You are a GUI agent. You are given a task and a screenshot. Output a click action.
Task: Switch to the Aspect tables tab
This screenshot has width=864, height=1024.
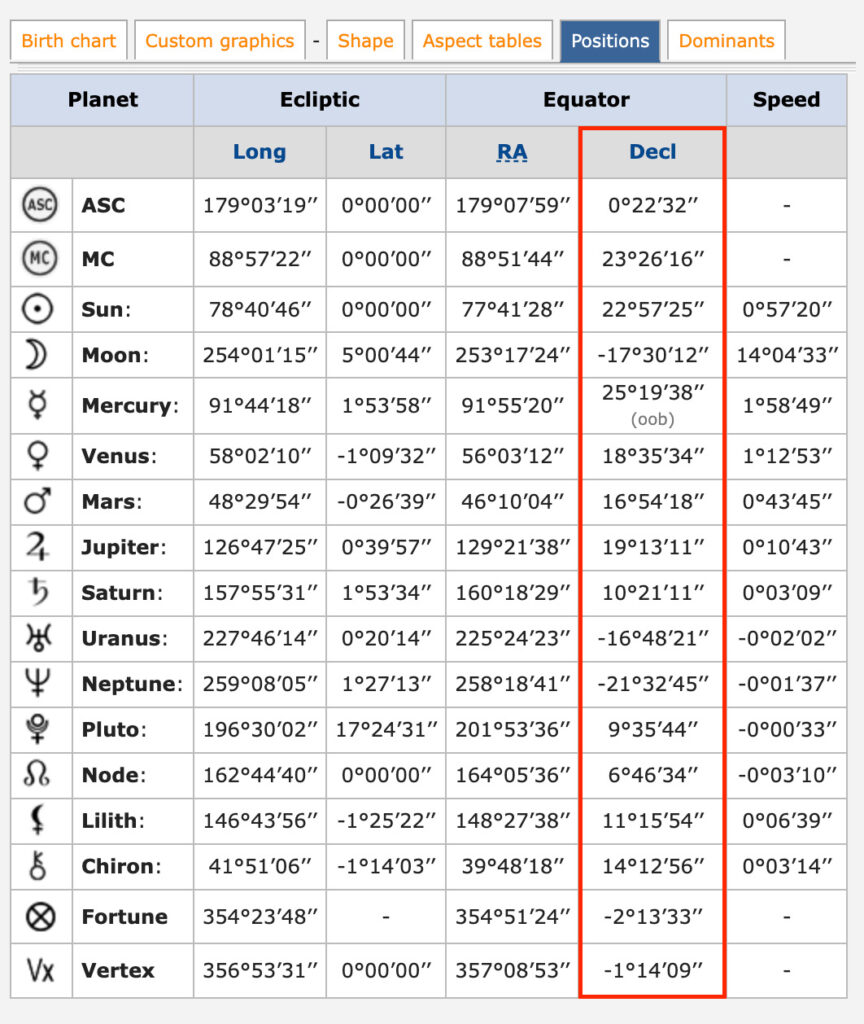(482, 40)
